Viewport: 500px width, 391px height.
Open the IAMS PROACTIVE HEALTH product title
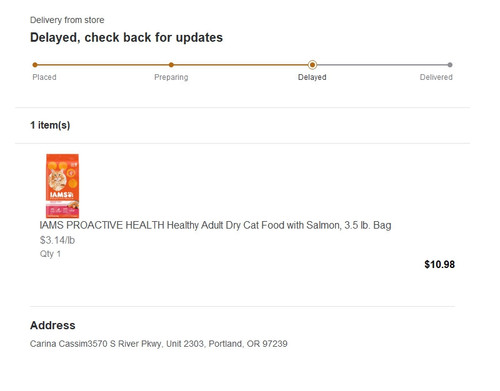click(x=215, y=225)
